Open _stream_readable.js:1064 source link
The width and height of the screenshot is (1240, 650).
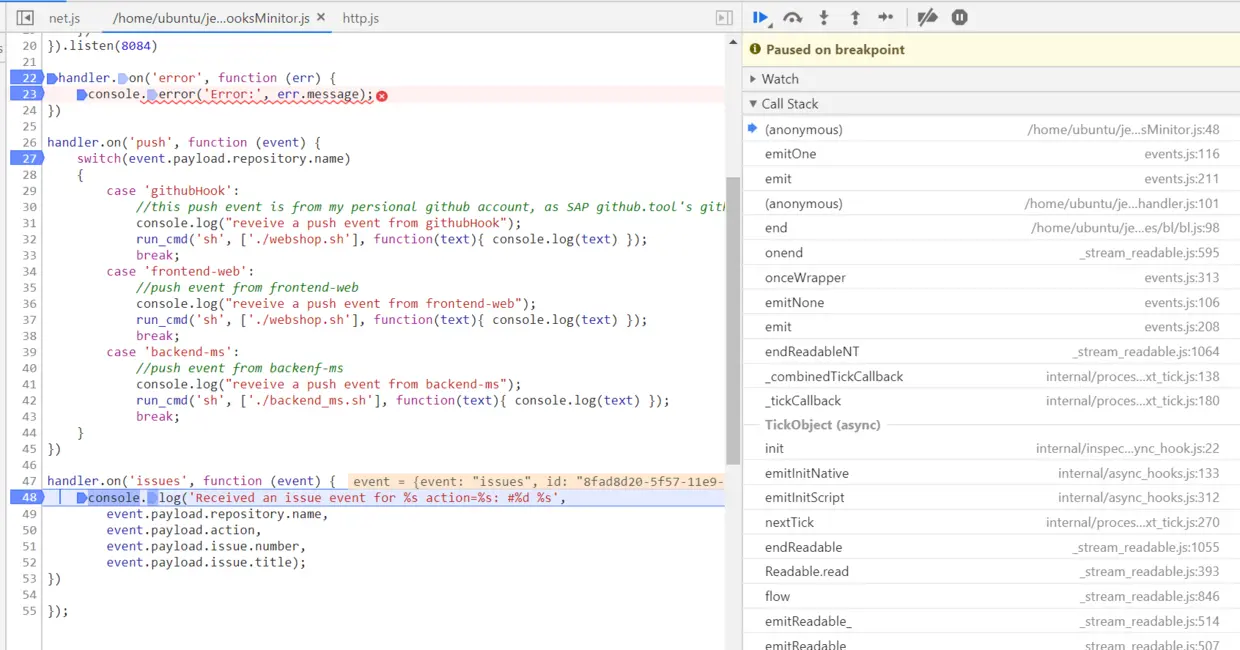[1146, 352]
